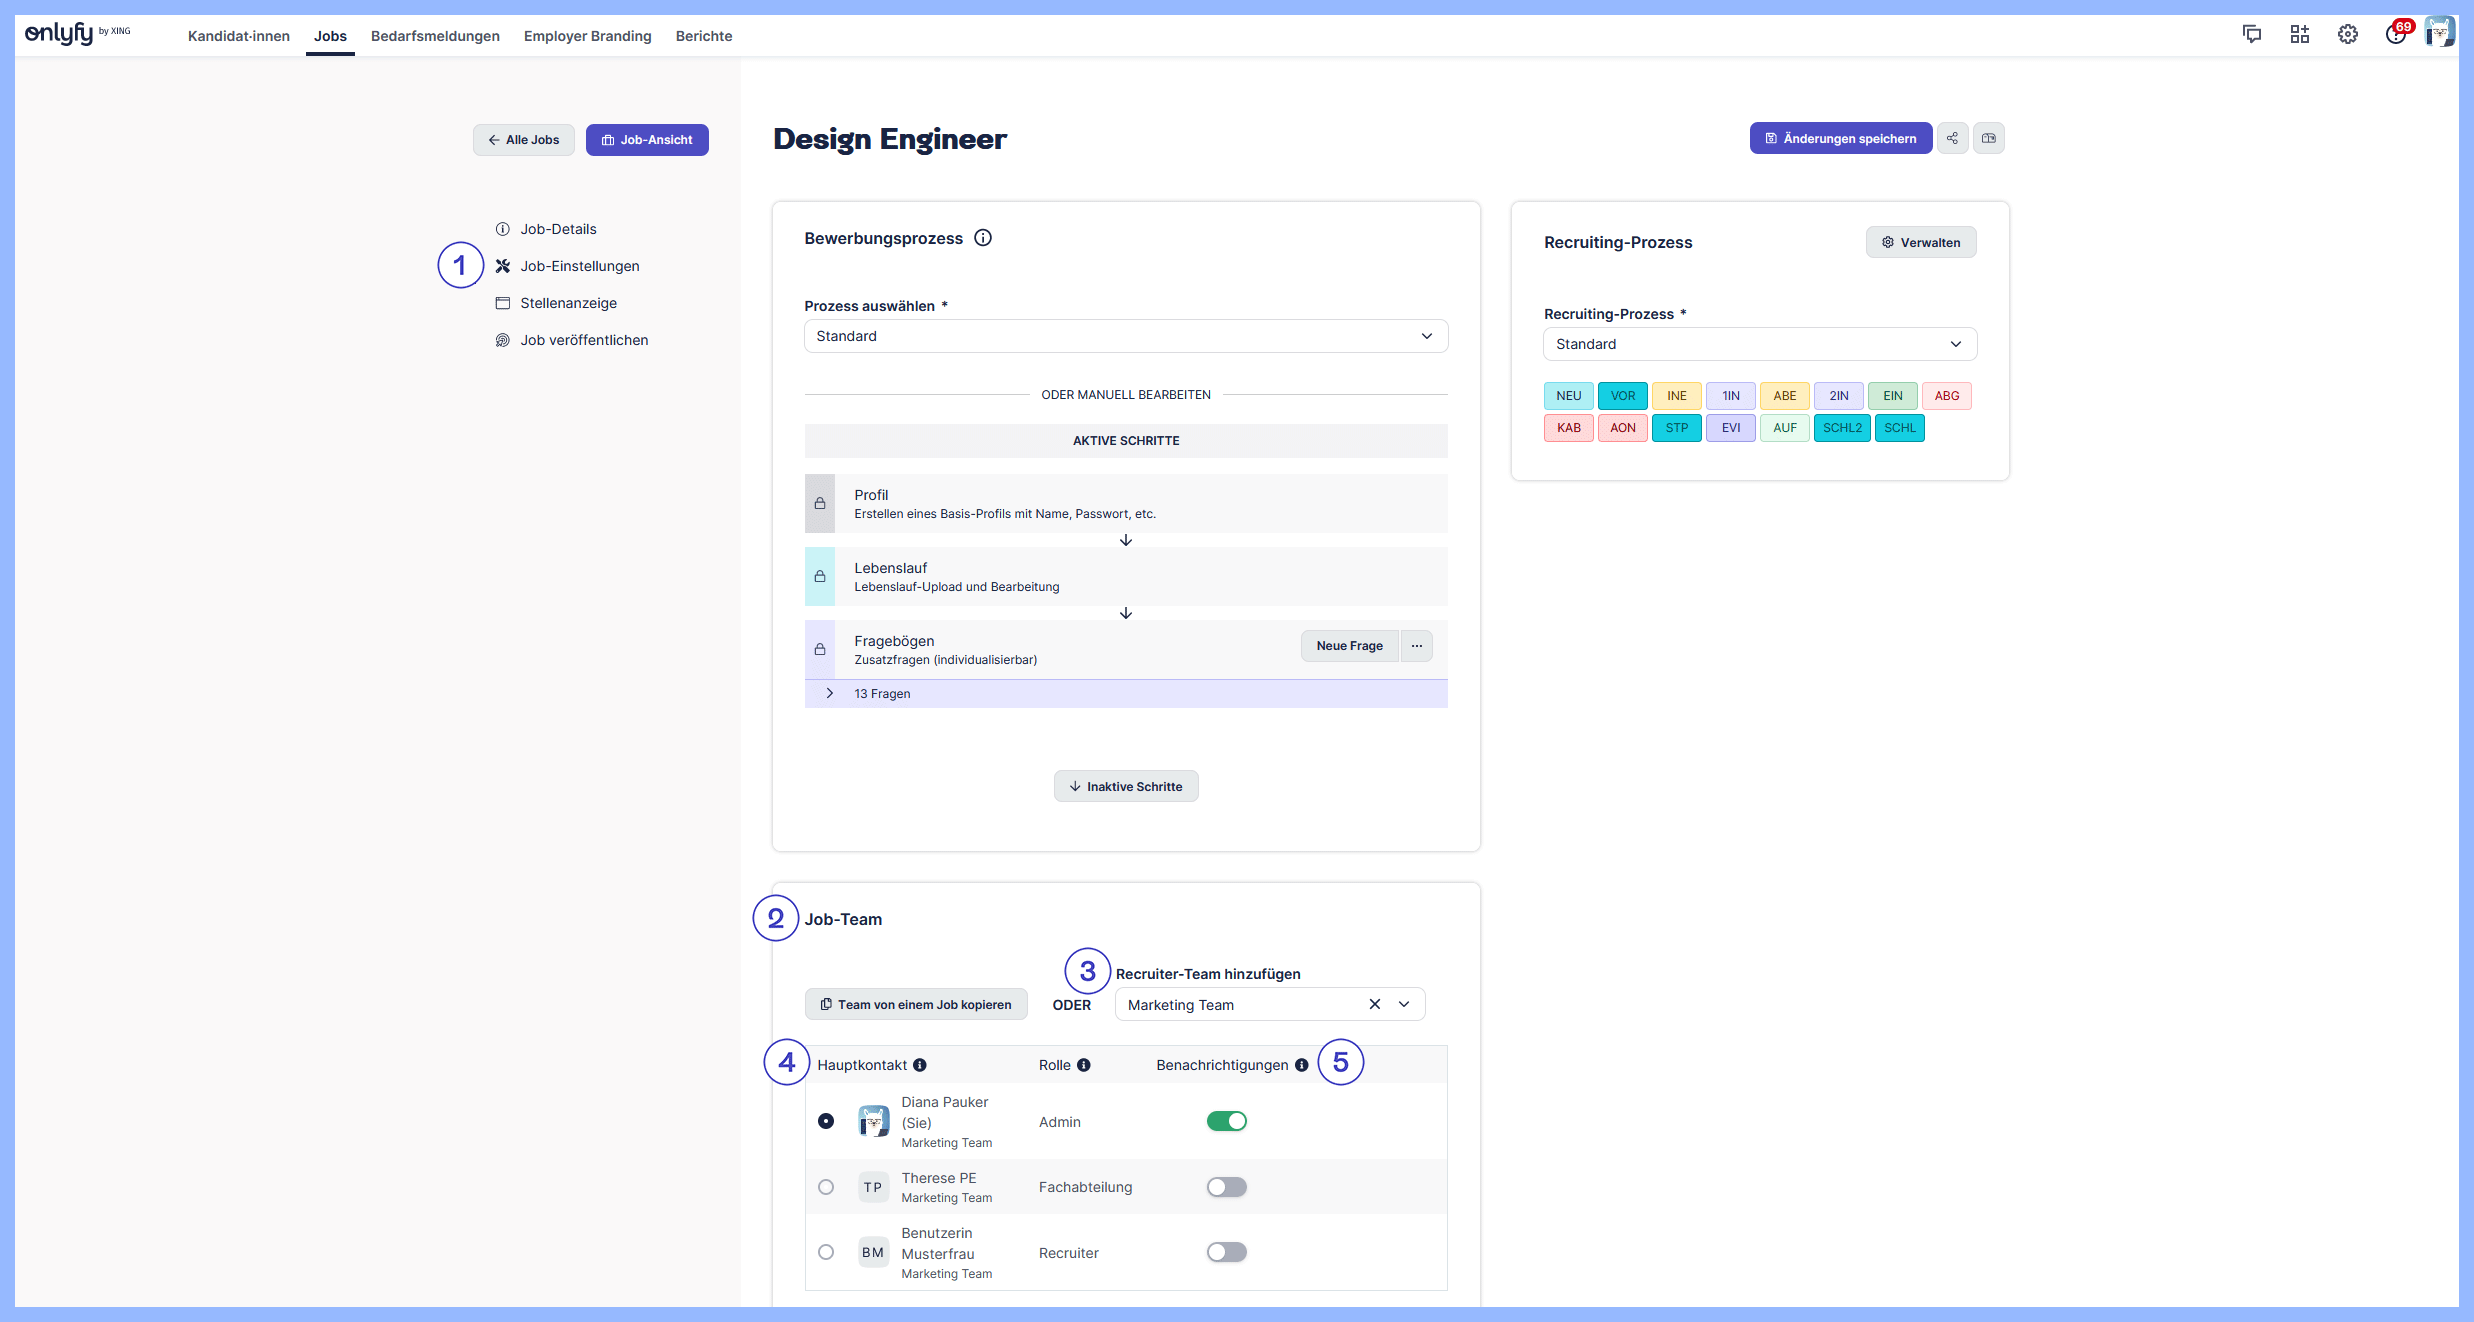Go to the Kandidat:innen nav tab
2474x1322 pixels.
238,36
